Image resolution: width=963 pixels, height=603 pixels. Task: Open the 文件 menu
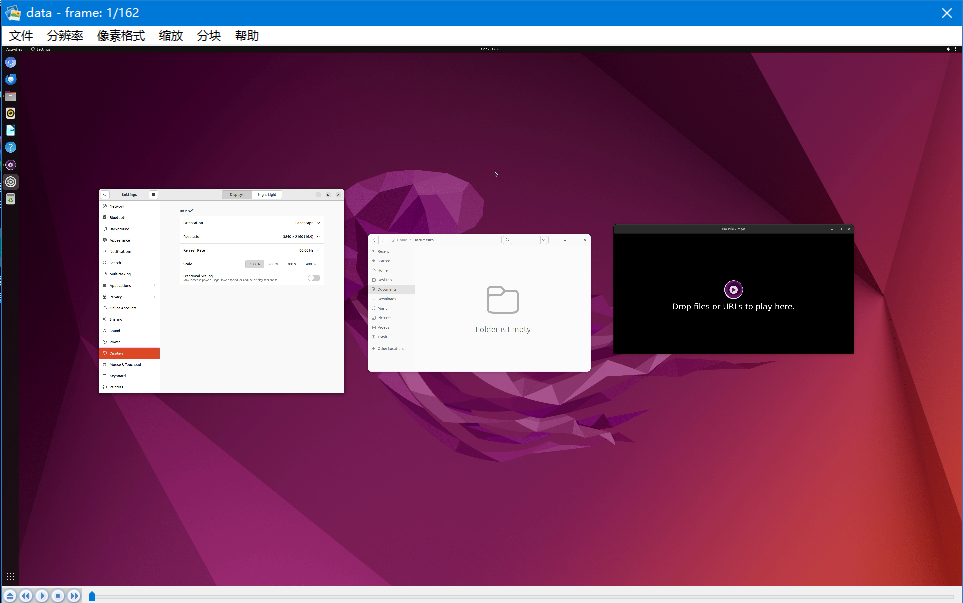(21, 36)
